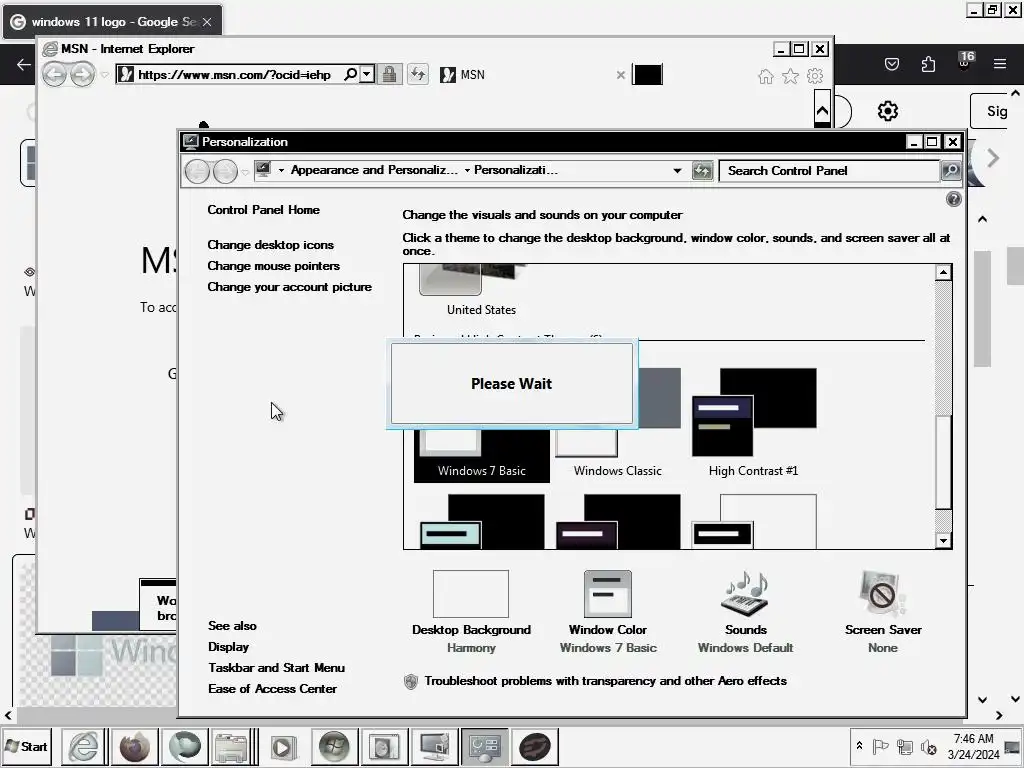1024x768 pixels.
Task: Open Change your account picture link
Action: coord(289,287)
